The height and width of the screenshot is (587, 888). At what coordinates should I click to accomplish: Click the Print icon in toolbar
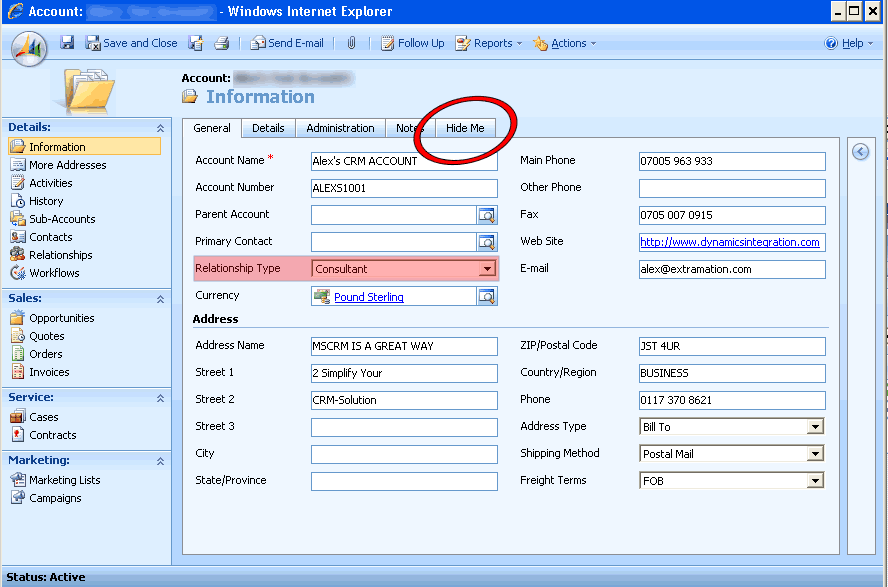click(x=222, y=43)
